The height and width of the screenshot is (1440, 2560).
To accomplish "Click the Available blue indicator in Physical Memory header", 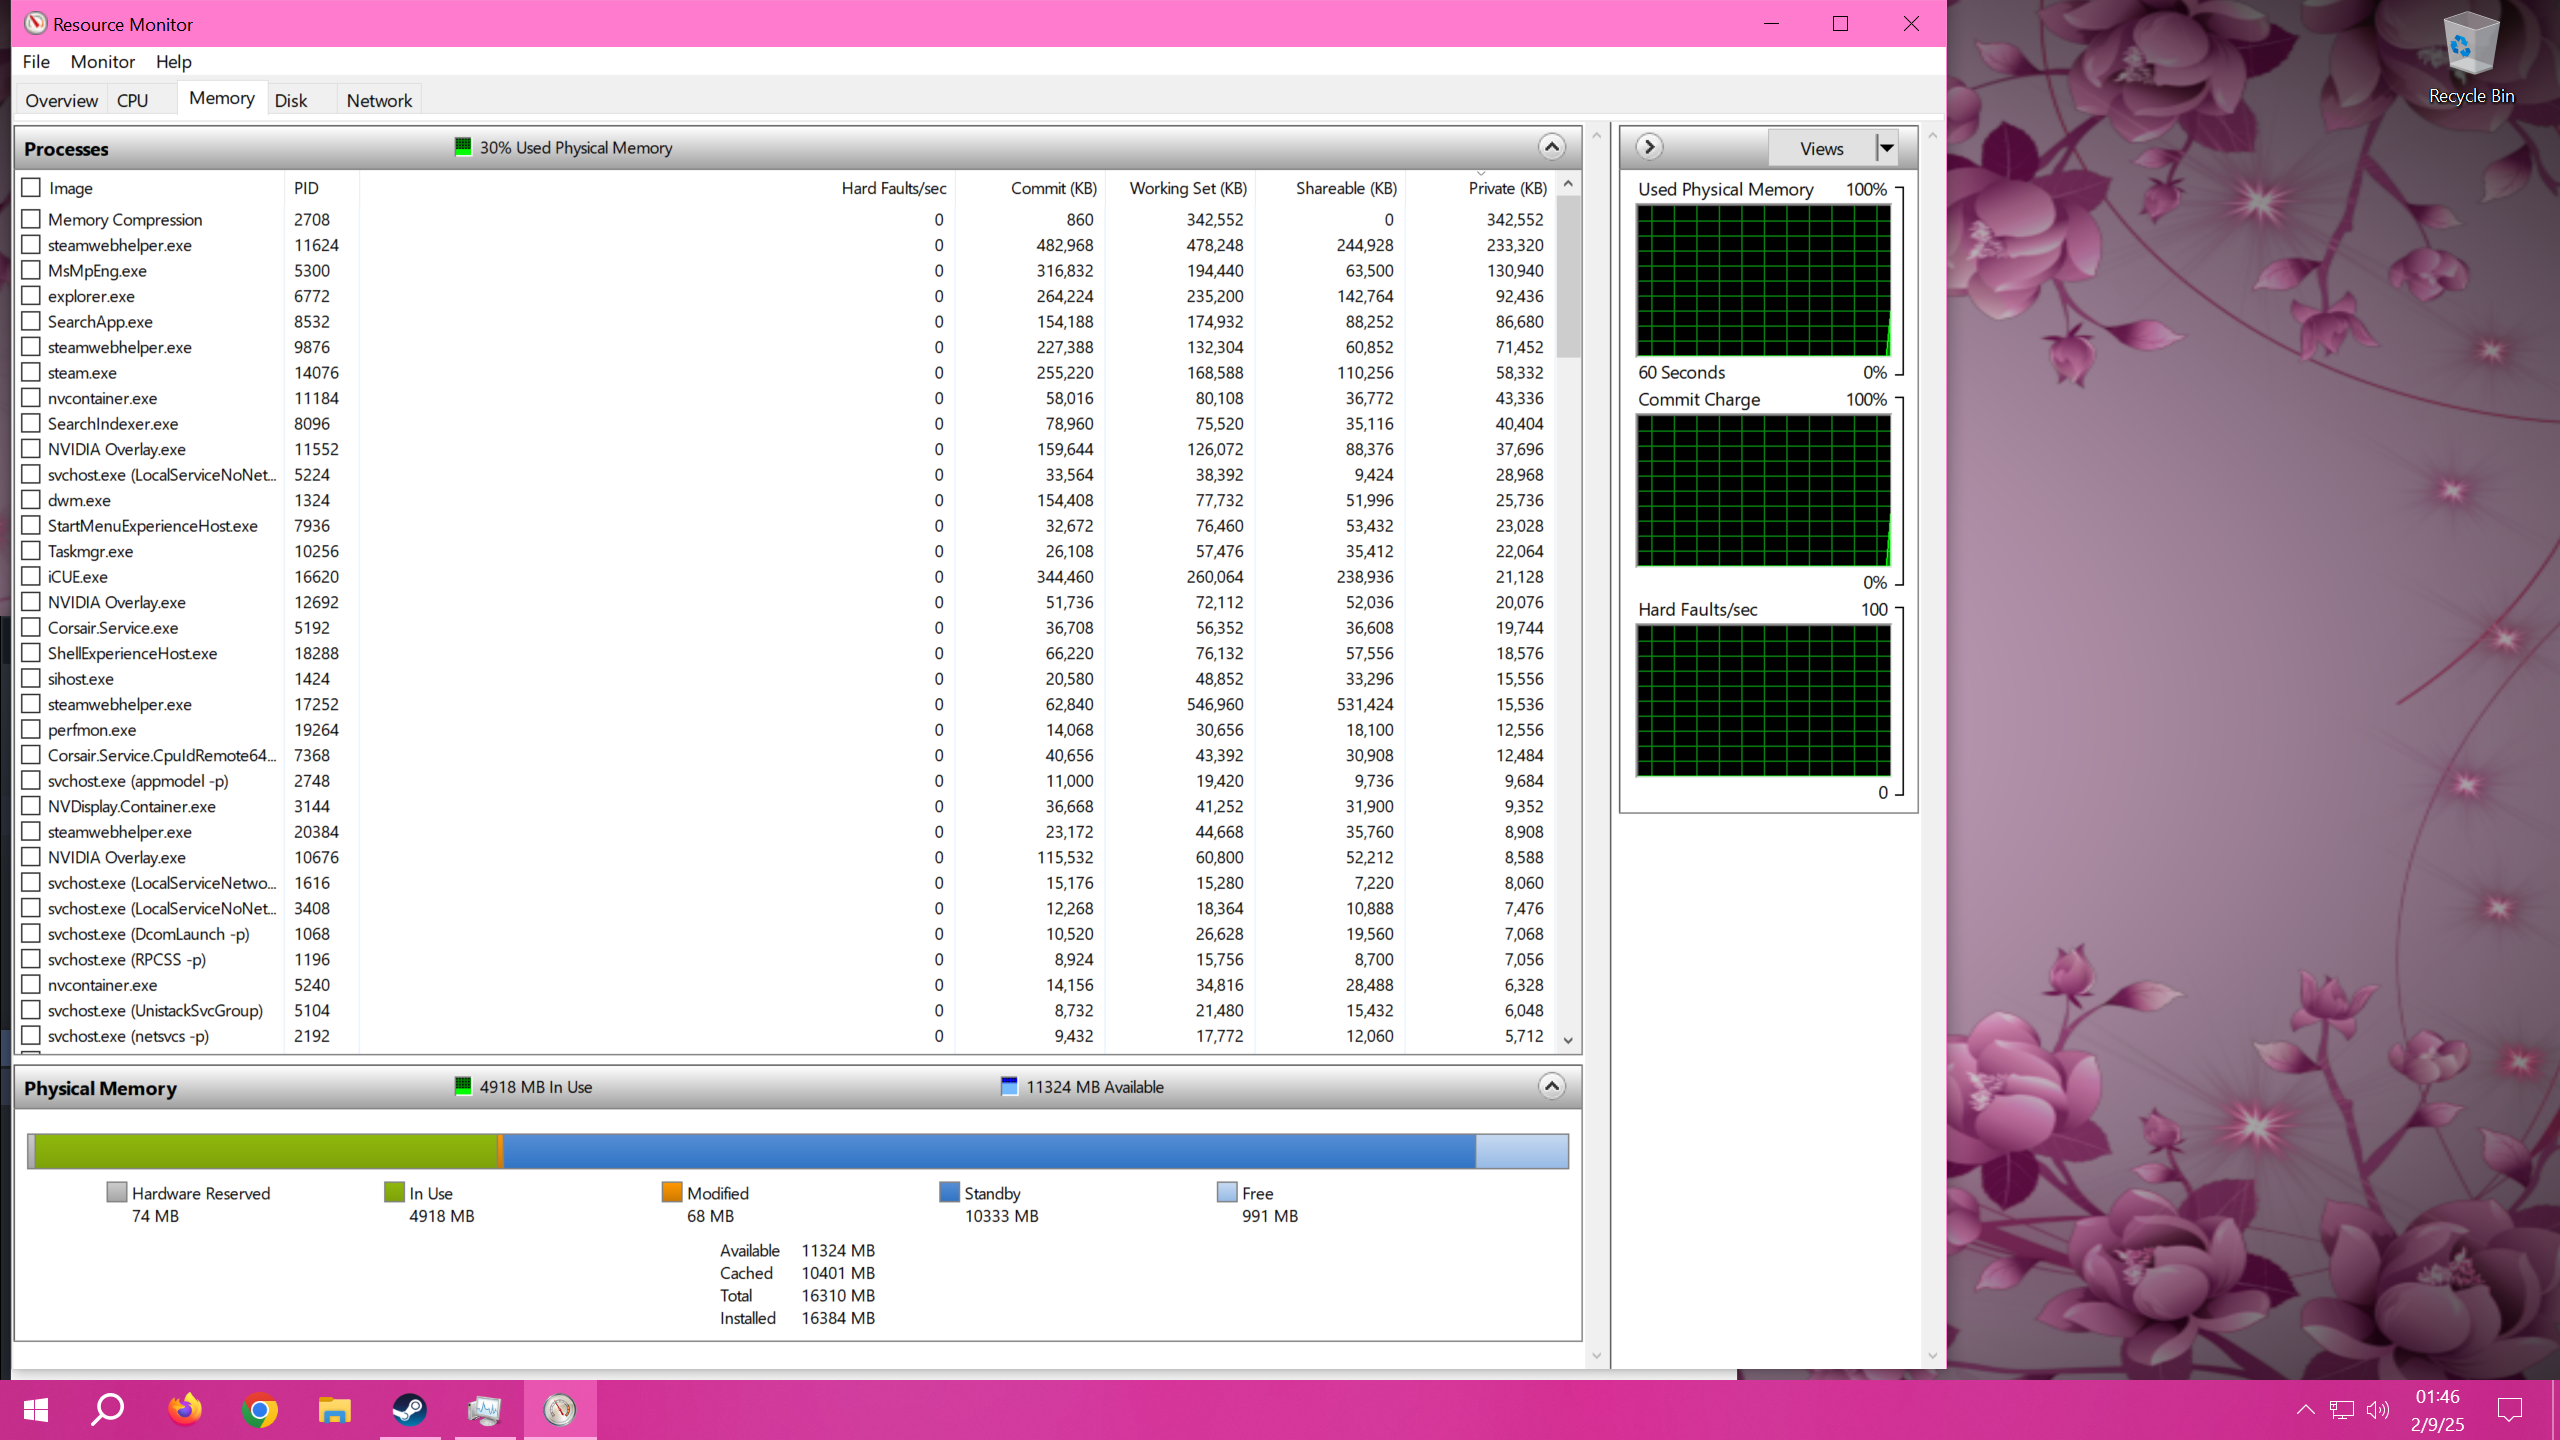I will [x=1009, y=1086].
